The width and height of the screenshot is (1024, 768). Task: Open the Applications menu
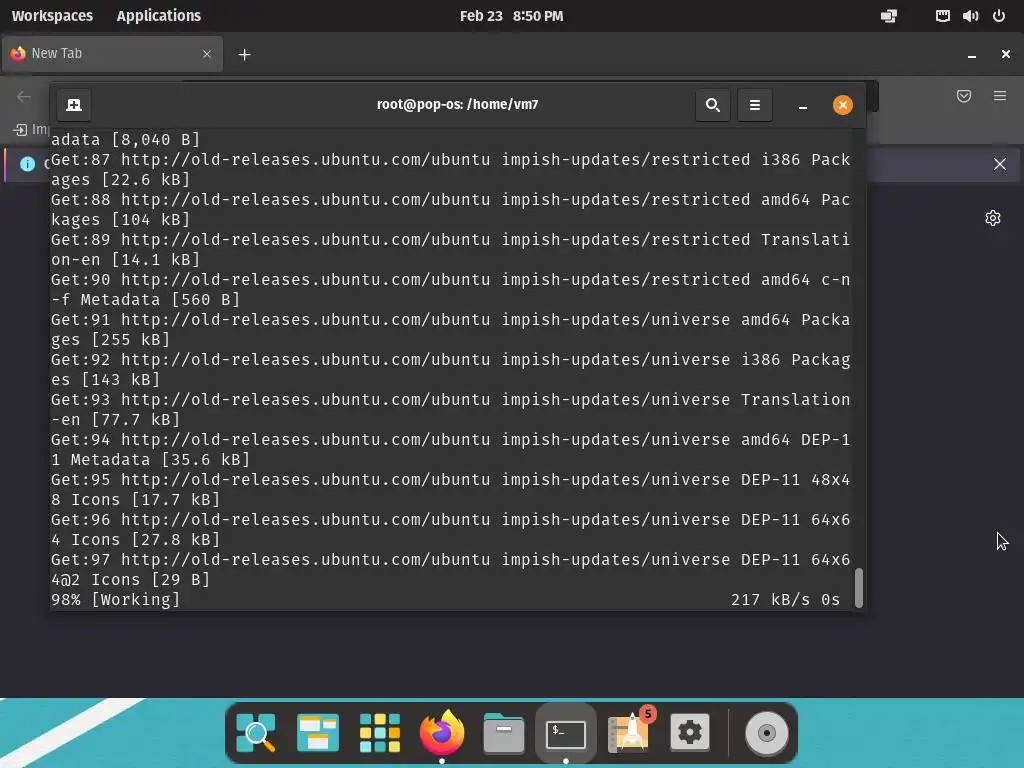tap(159, 16)
